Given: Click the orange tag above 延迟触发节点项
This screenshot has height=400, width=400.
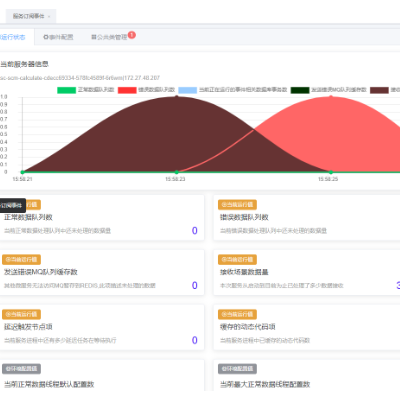Looking at the screenshot, I should click(22, 314).
